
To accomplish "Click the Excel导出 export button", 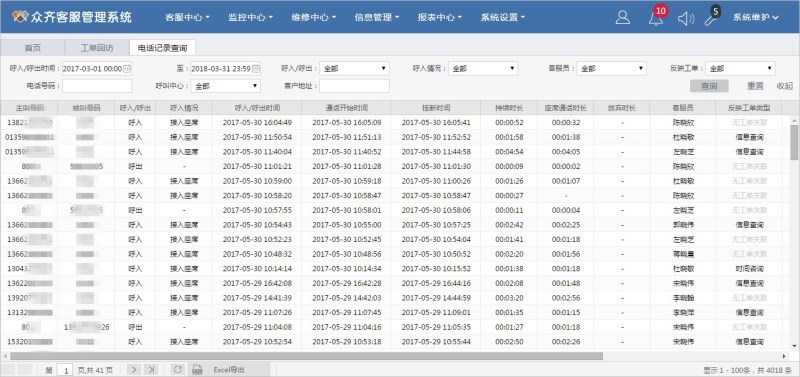I will tap(229, 370).
